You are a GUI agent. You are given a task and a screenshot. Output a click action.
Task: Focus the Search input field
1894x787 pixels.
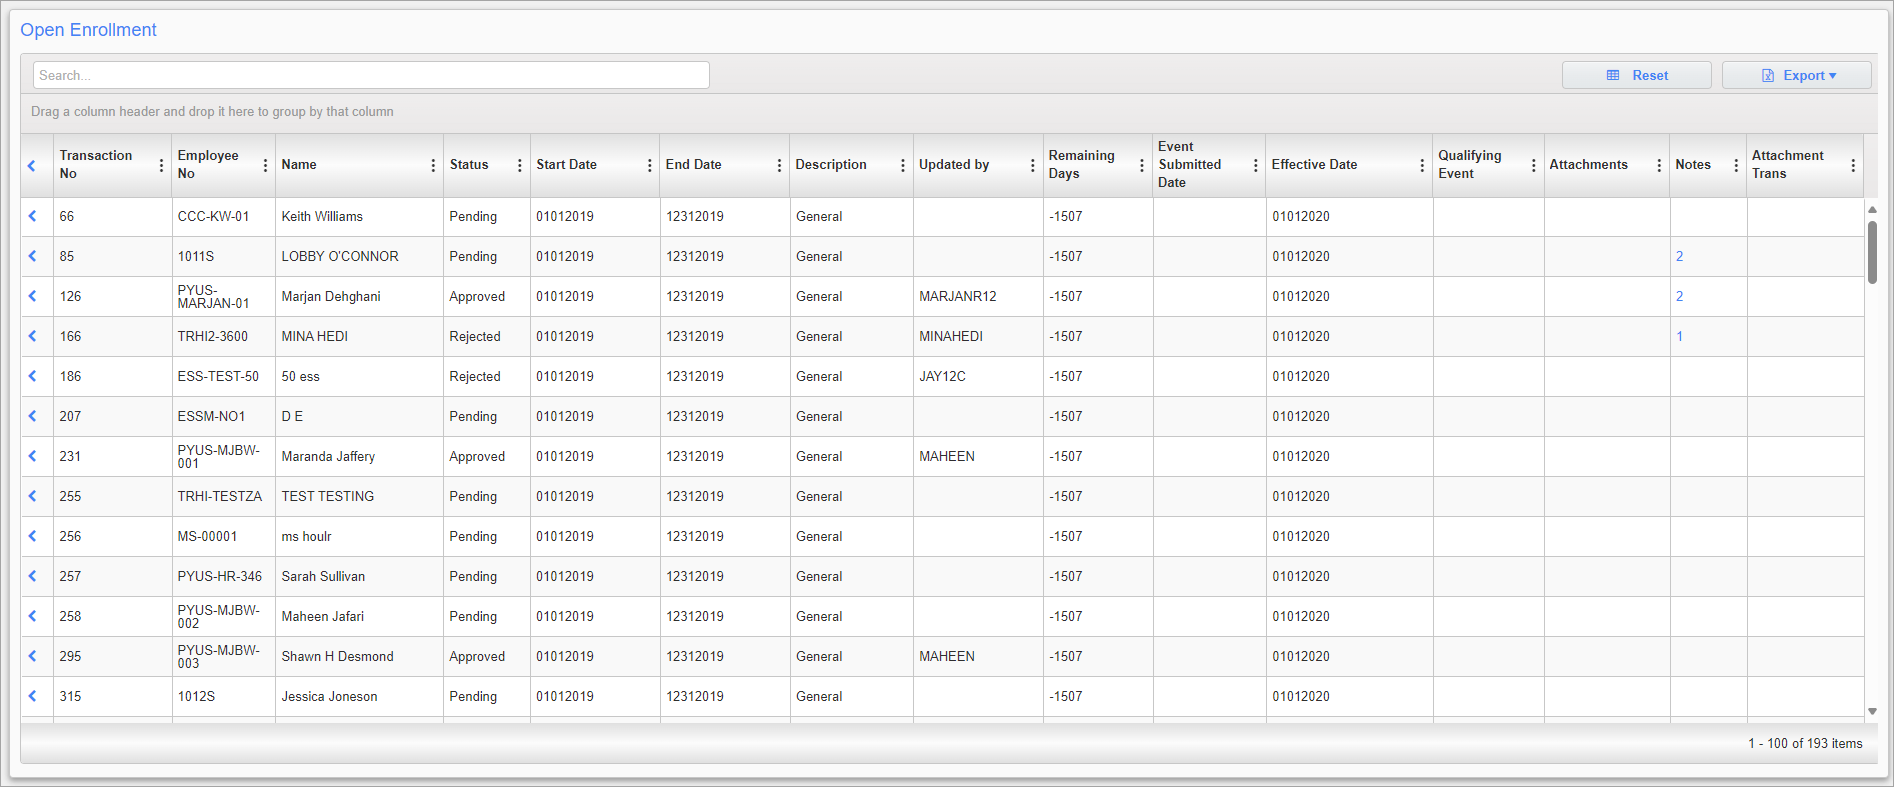point(371,75)
